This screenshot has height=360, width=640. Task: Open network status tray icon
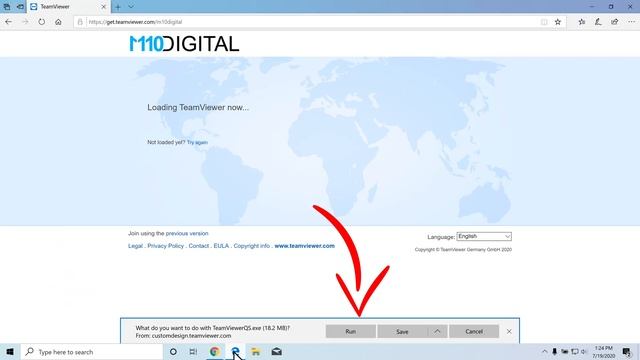point(575,351)
